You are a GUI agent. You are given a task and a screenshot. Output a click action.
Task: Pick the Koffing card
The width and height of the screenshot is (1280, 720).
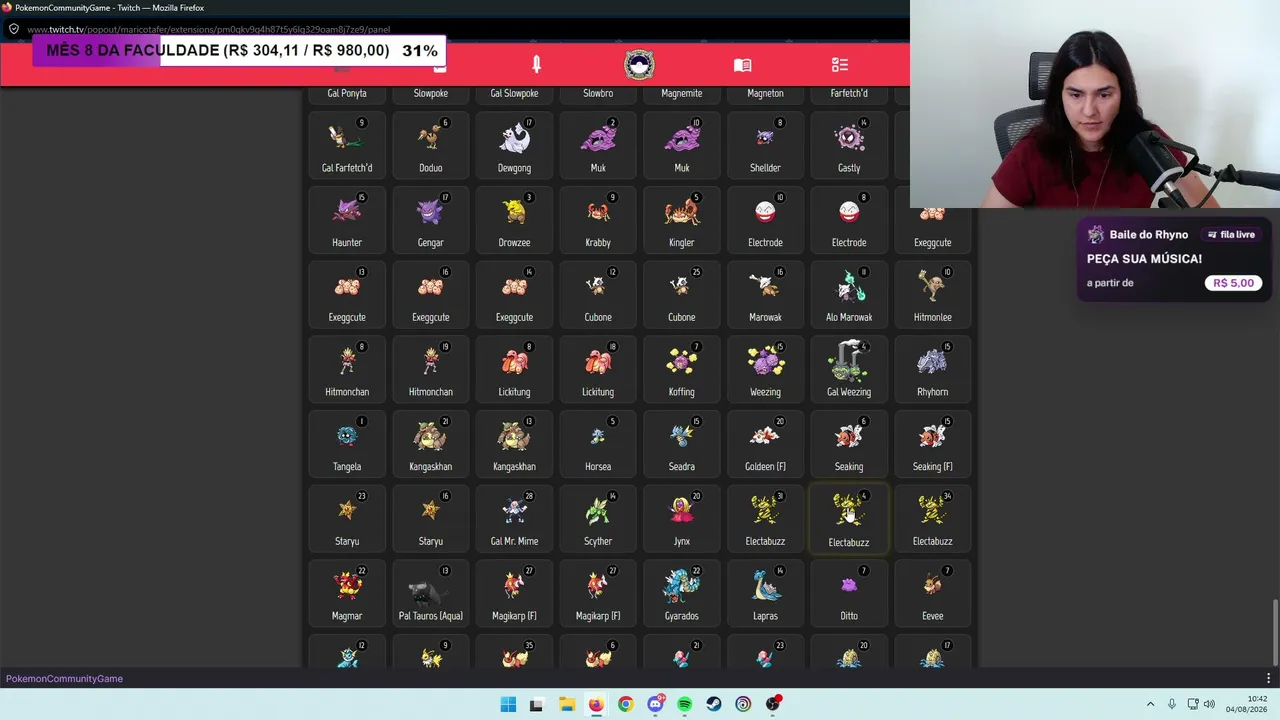coord(682,369)
